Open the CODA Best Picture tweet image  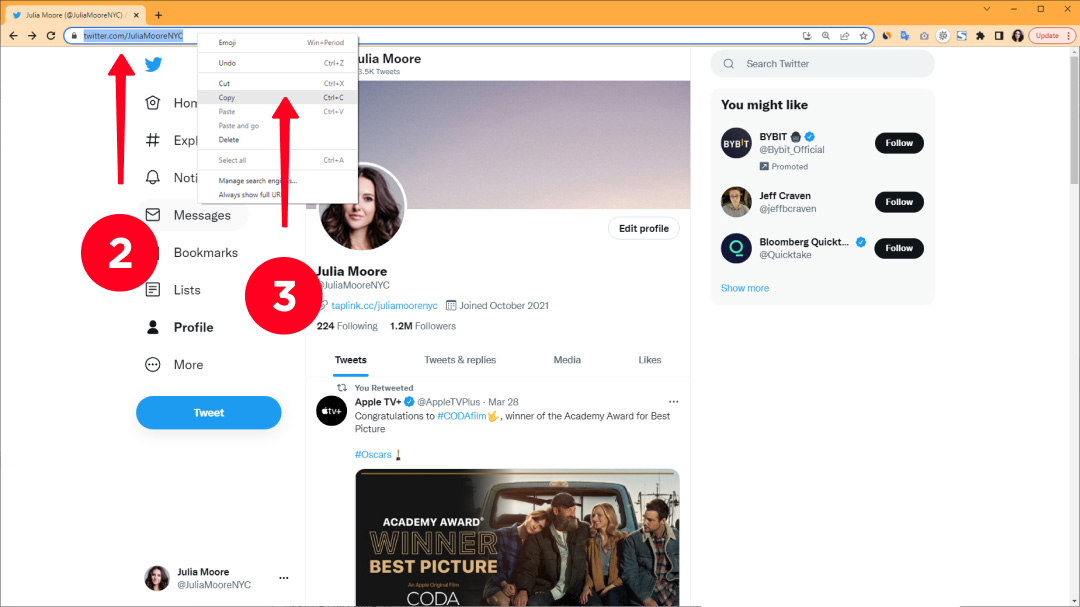pyautogui.click(x=517, y=537)
